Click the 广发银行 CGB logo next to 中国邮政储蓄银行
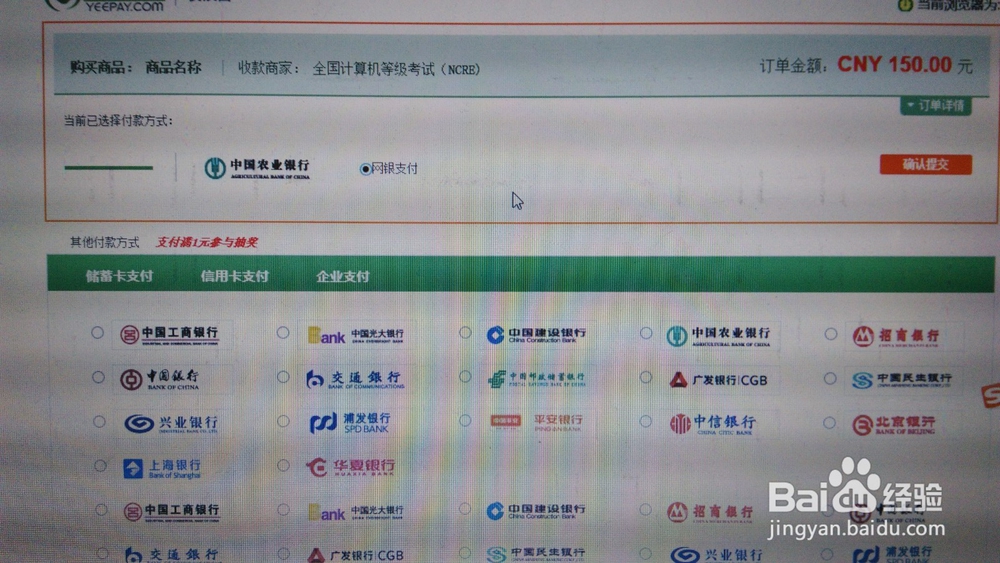This screenshot has width=1000, height=563. pos(718,381)
